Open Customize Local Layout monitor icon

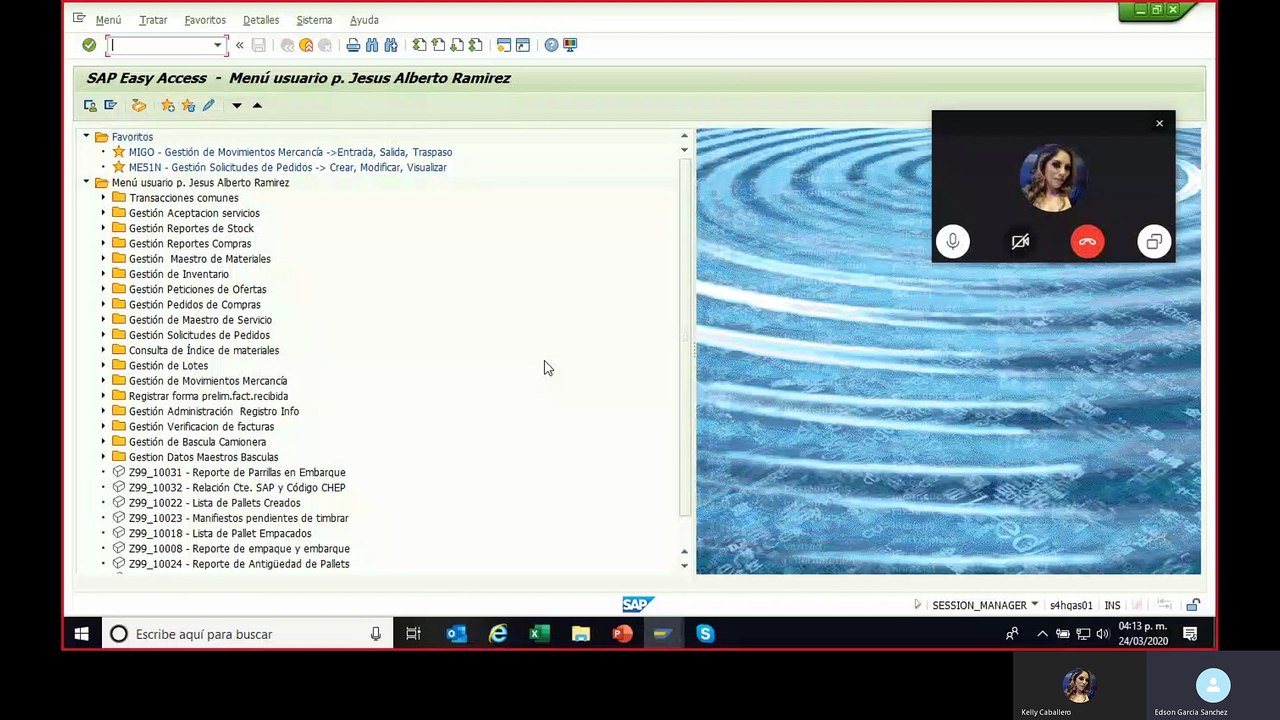pos(570,45)
